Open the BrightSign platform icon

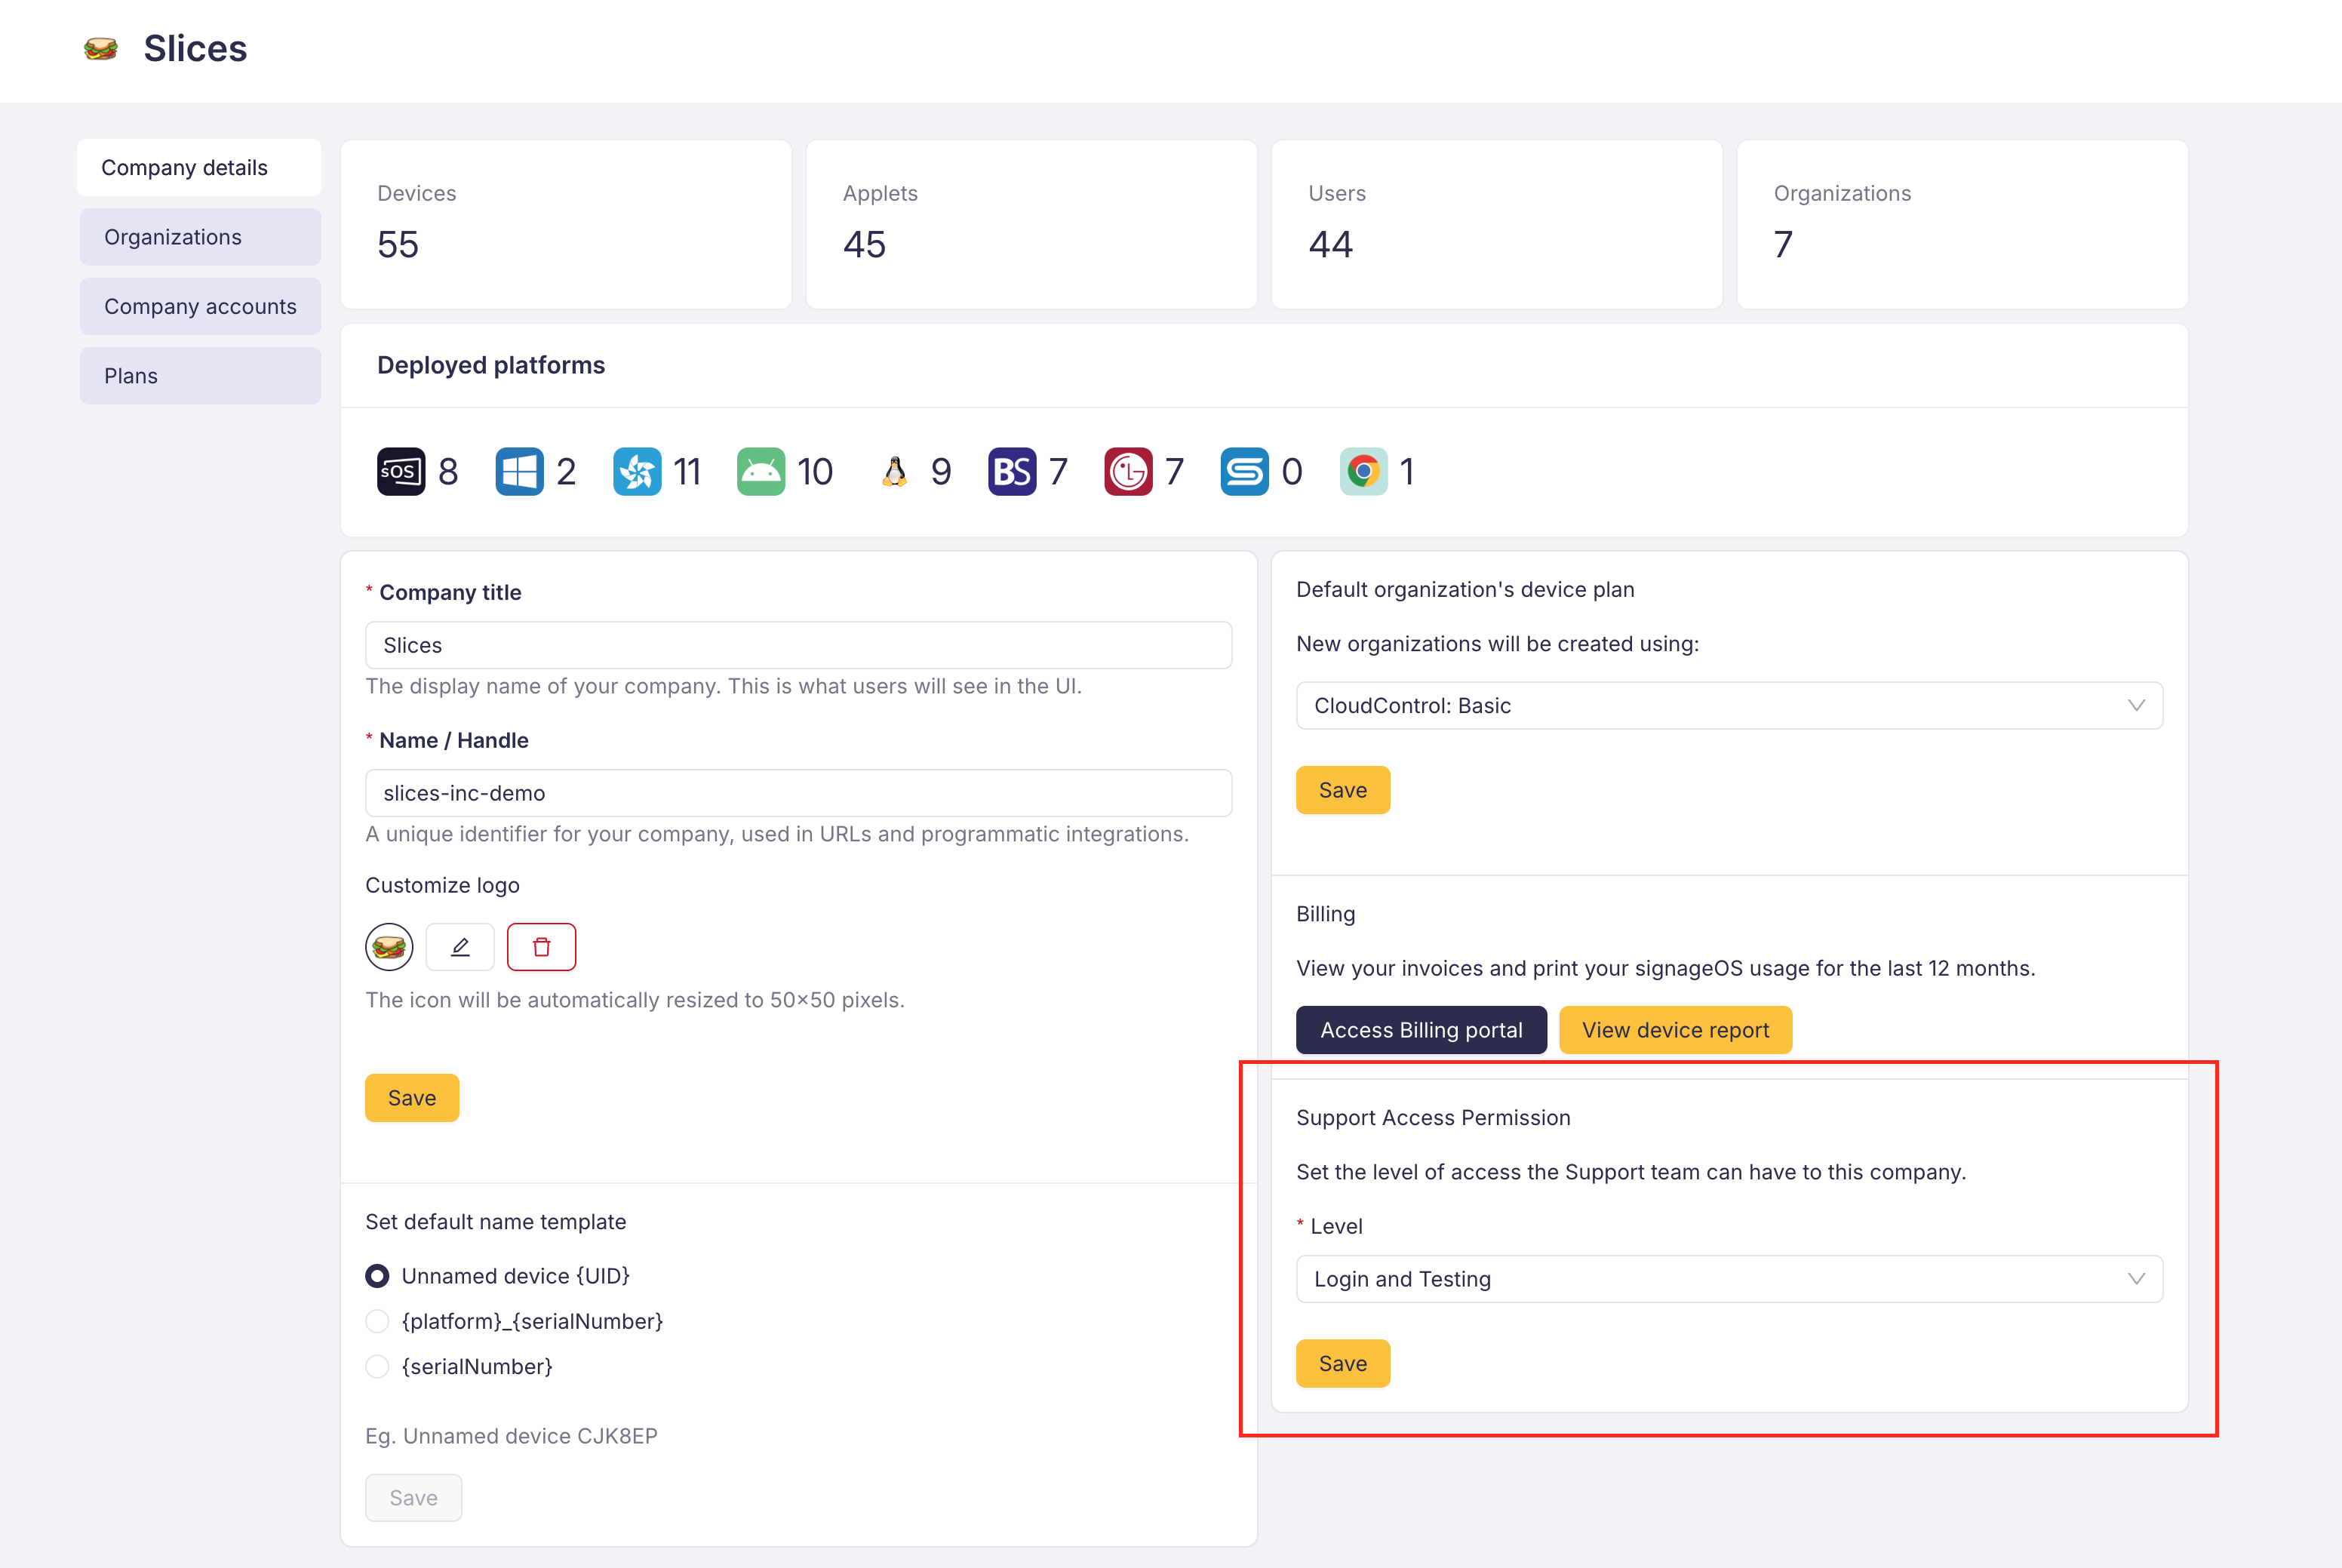coord(1013,471)
